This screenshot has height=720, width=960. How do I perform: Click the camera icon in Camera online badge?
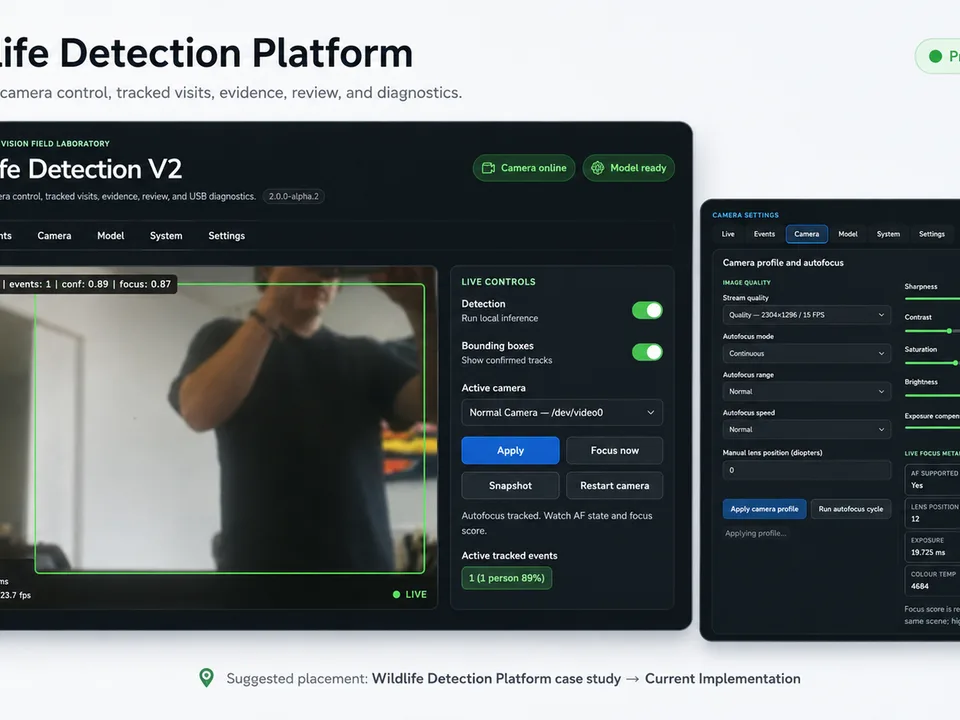[x=488, y=168]
